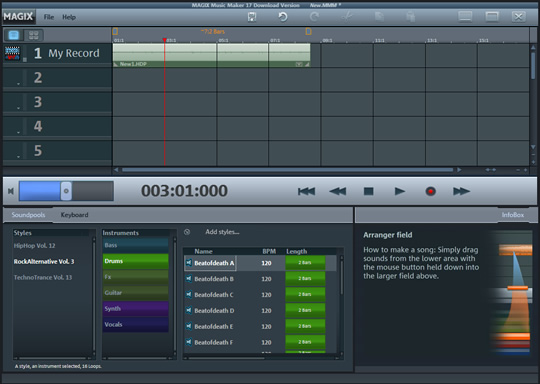Select the Vocals instrument
The width and height of the screenshot is (540, 384).
(136, 324)
